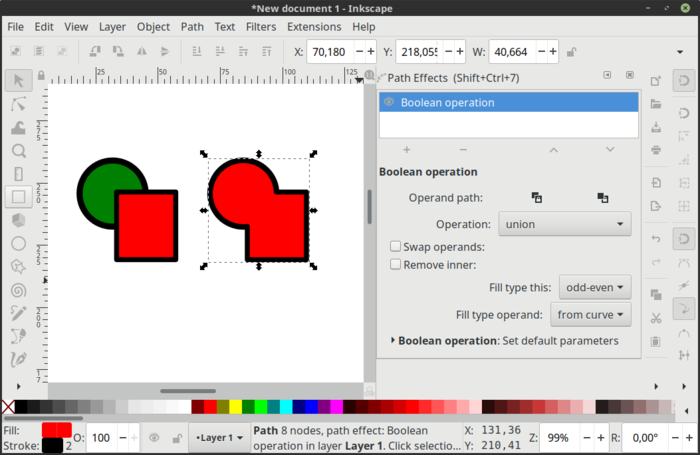This screenshot has height=455, width=700.
Task: Activate the Zoom magnifier tool
Action: [18, 151]
